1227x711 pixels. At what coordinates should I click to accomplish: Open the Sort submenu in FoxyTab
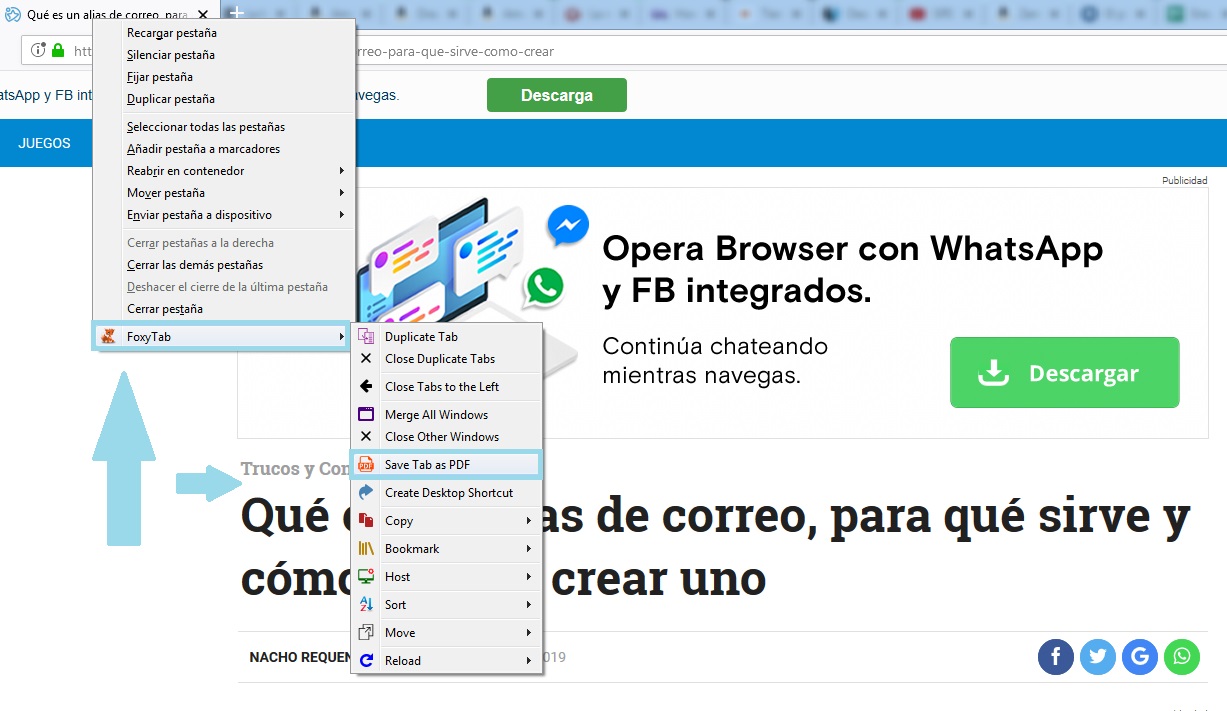coord(395,604)
